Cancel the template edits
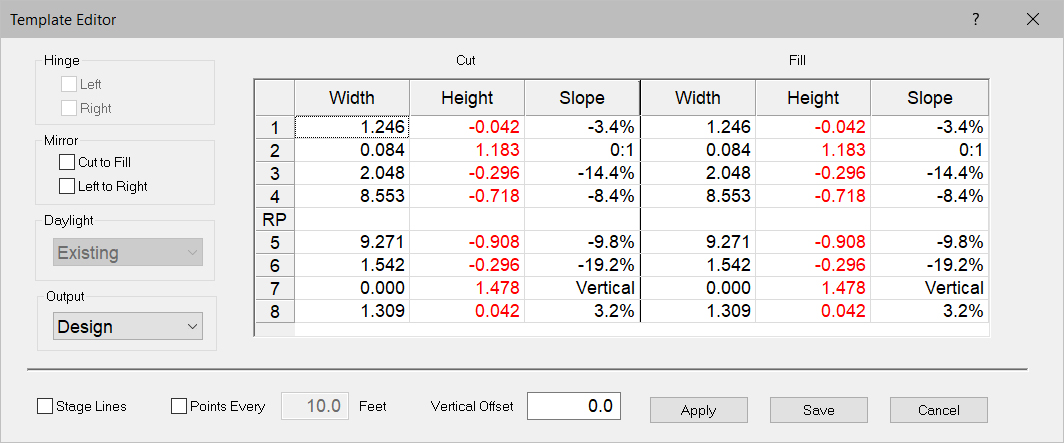Image resolution: width=1064 pixels, height=443 pixels. (938, 410)
